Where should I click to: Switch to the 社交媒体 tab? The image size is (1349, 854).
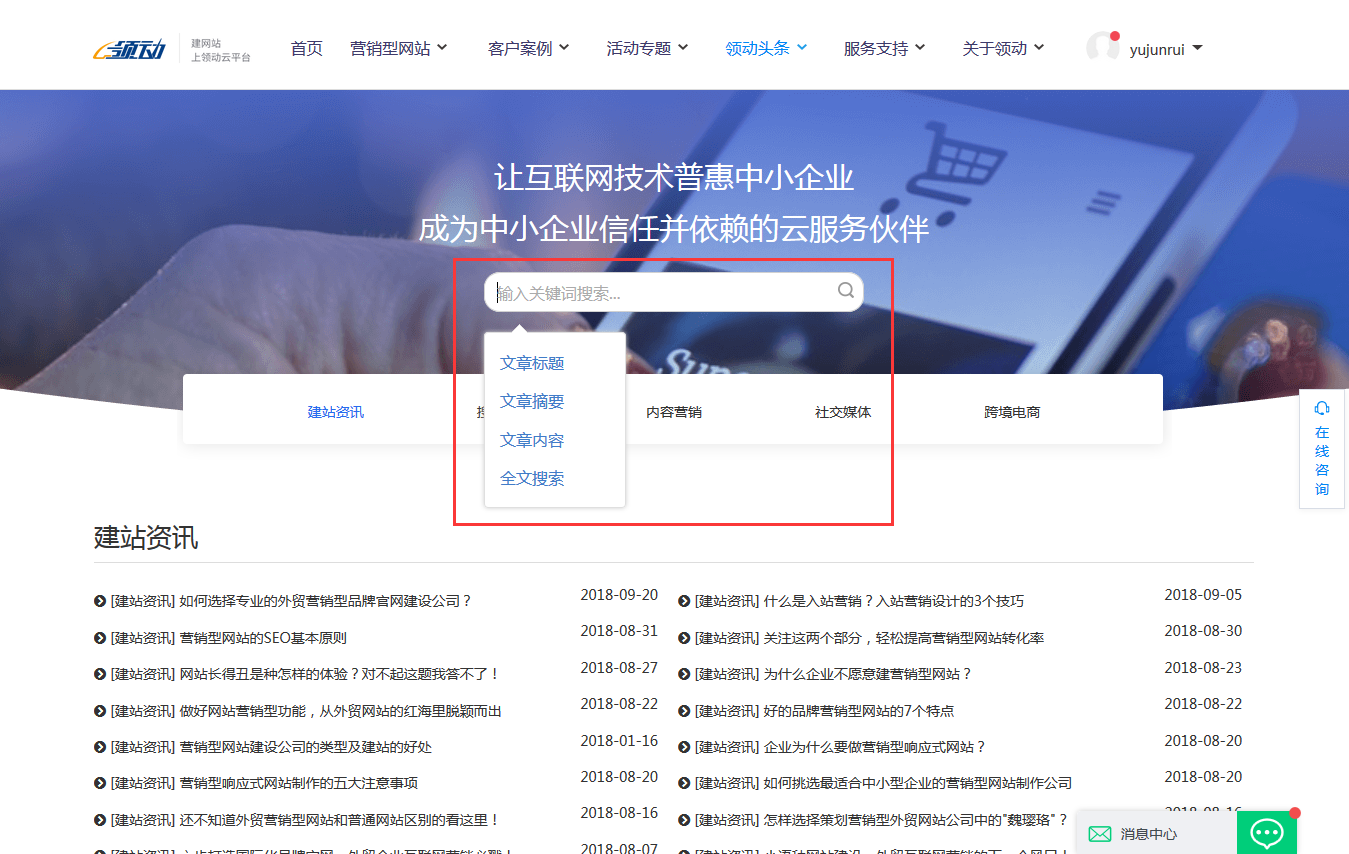pos(843,410)
